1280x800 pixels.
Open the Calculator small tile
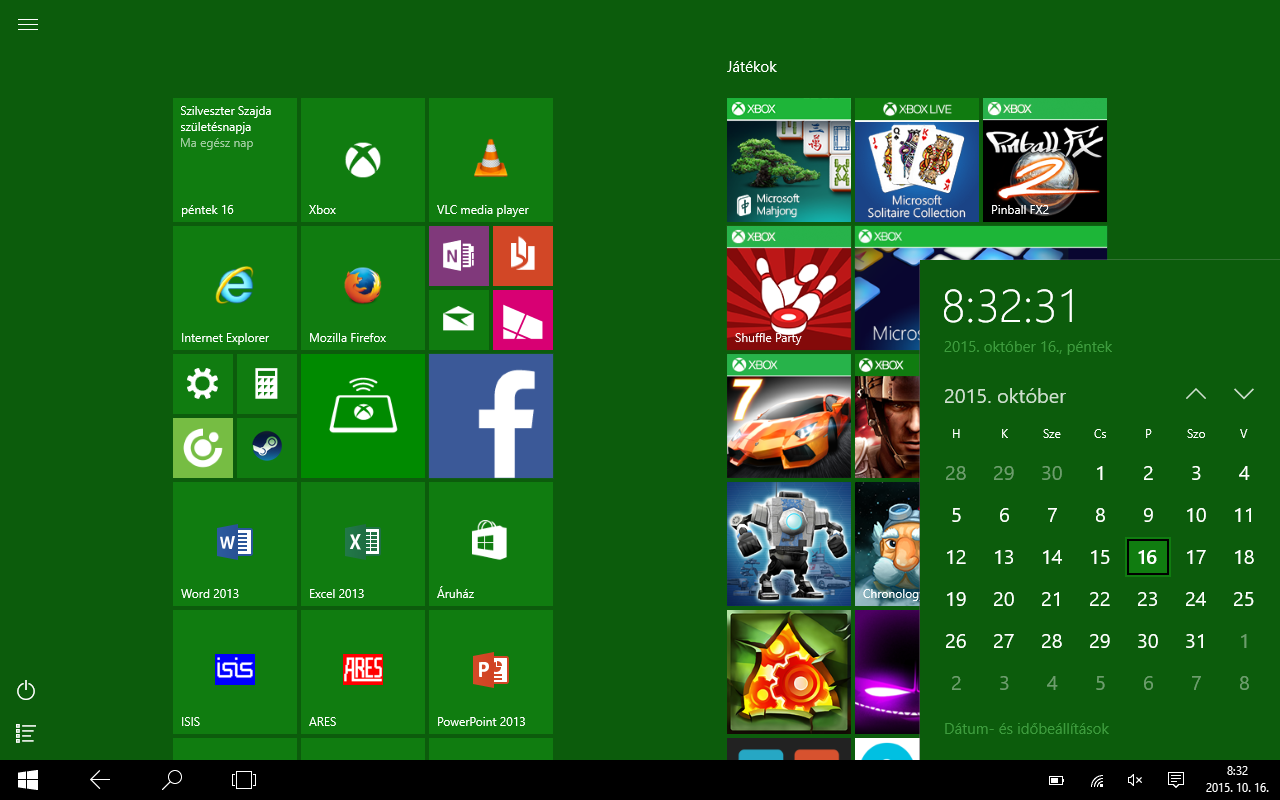(x=267, y=384)
